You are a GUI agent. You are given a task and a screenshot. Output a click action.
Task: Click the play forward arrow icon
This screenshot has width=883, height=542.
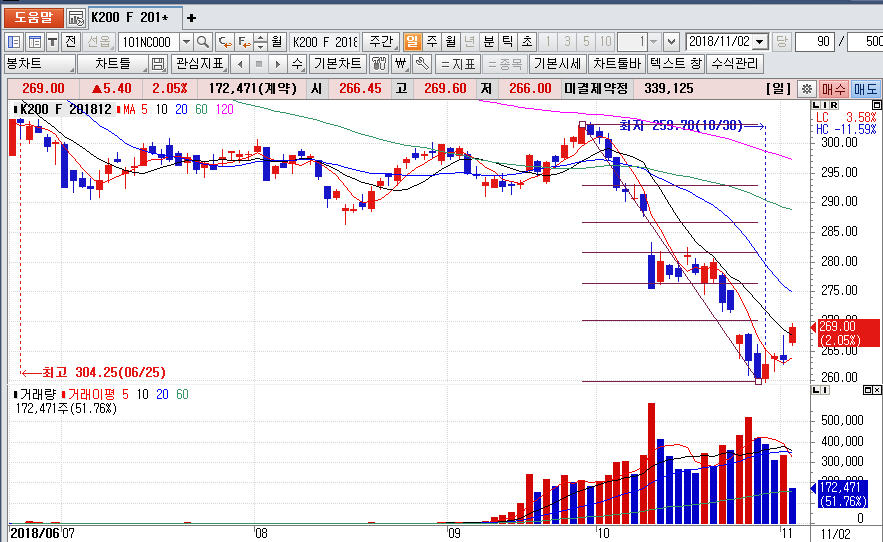tap(277, 64)
